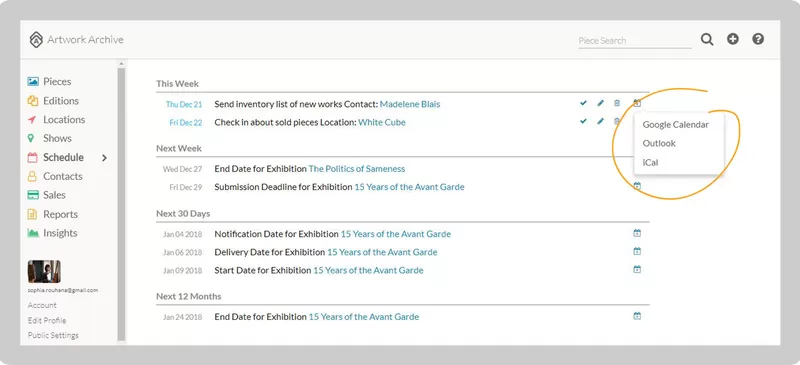This screenshot has width=800, height=365.
Task: Choose iCal from export menu
Action: tap(650, 162)
